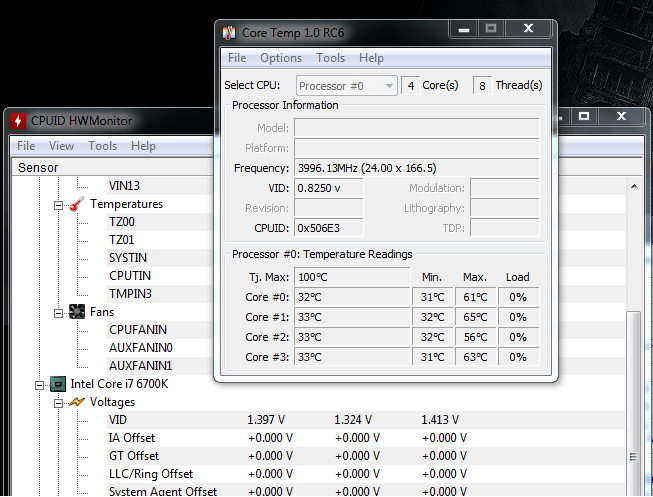Viewport: 653px width, 497px height.
Task: Click the thread count box showing 8
Action: click(482, 86)
